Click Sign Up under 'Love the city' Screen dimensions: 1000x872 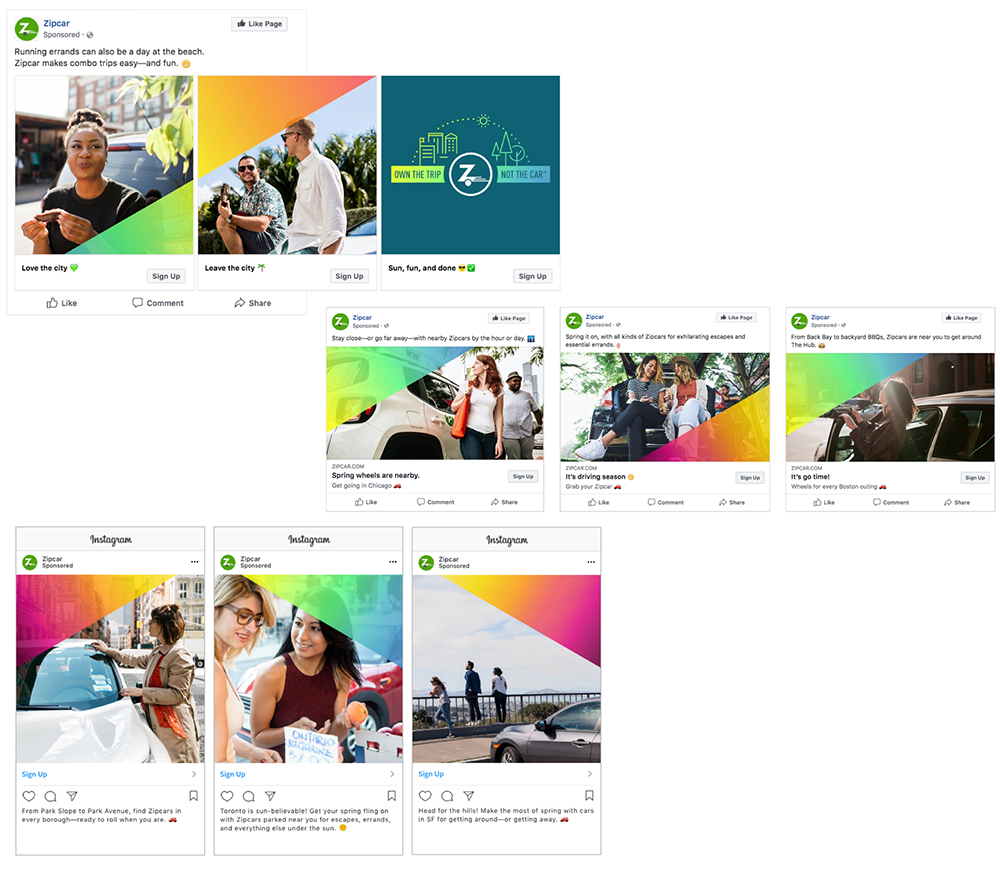pyautogui.click(x=166, y=276)
